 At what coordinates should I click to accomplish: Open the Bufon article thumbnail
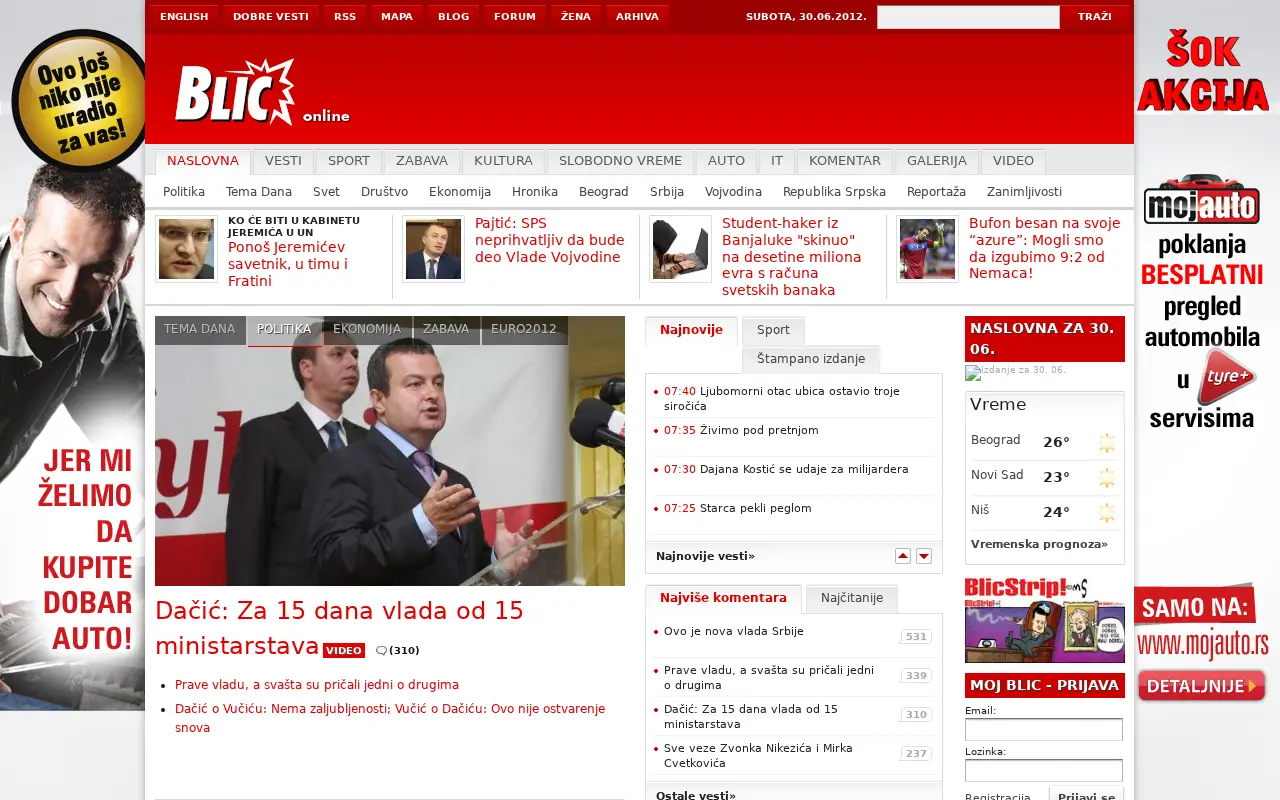coord(927,249)
